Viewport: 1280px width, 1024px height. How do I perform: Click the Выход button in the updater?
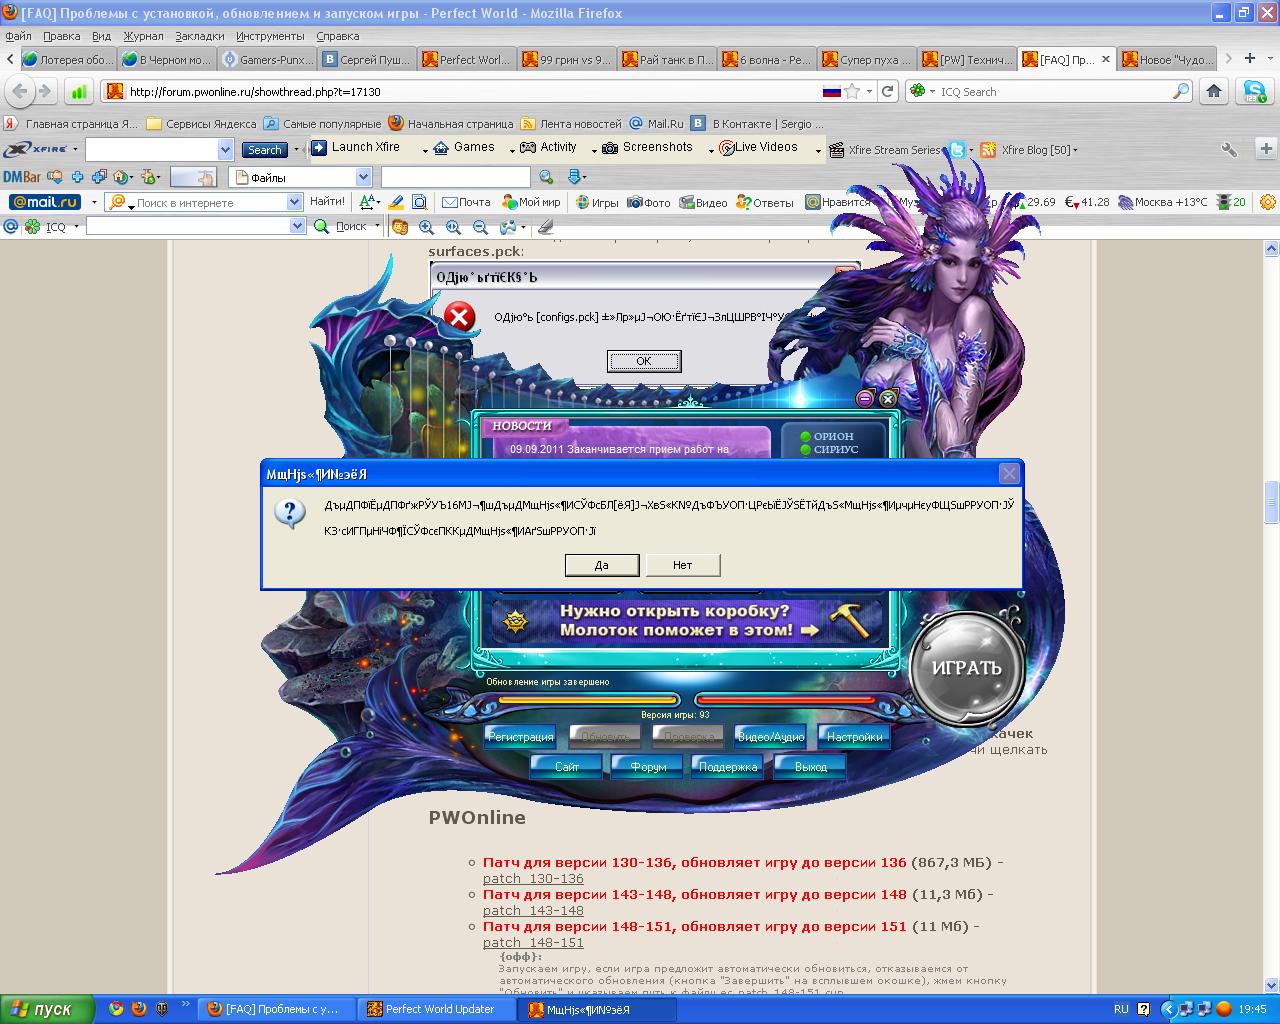tap(811, 767)
